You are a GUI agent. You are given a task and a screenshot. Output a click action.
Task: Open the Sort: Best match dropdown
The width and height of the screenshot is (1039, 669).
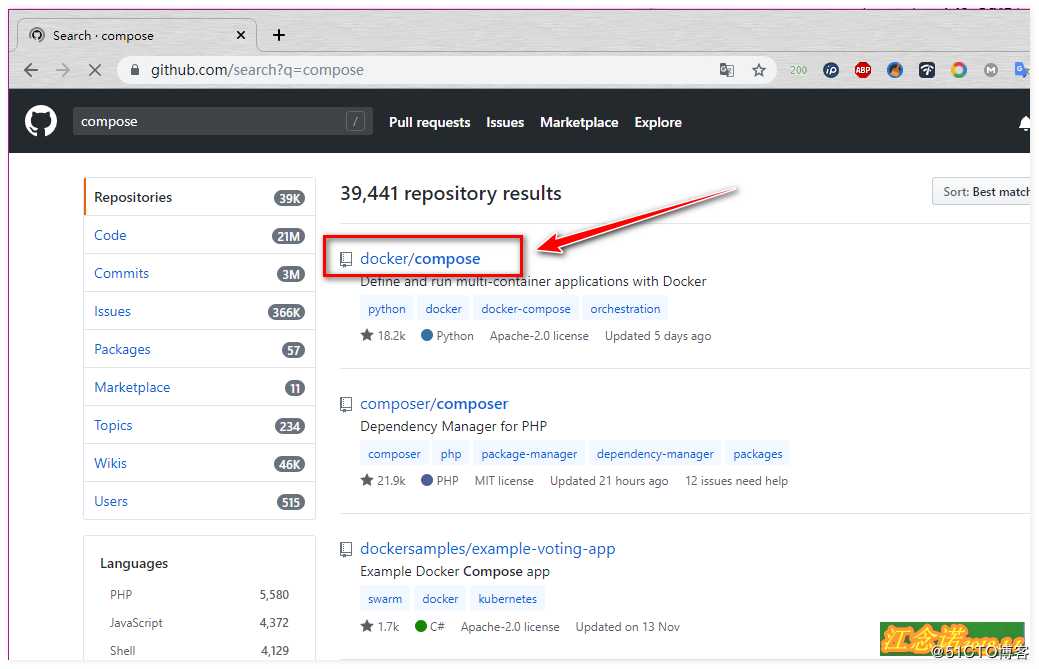[x=982, y=191]
